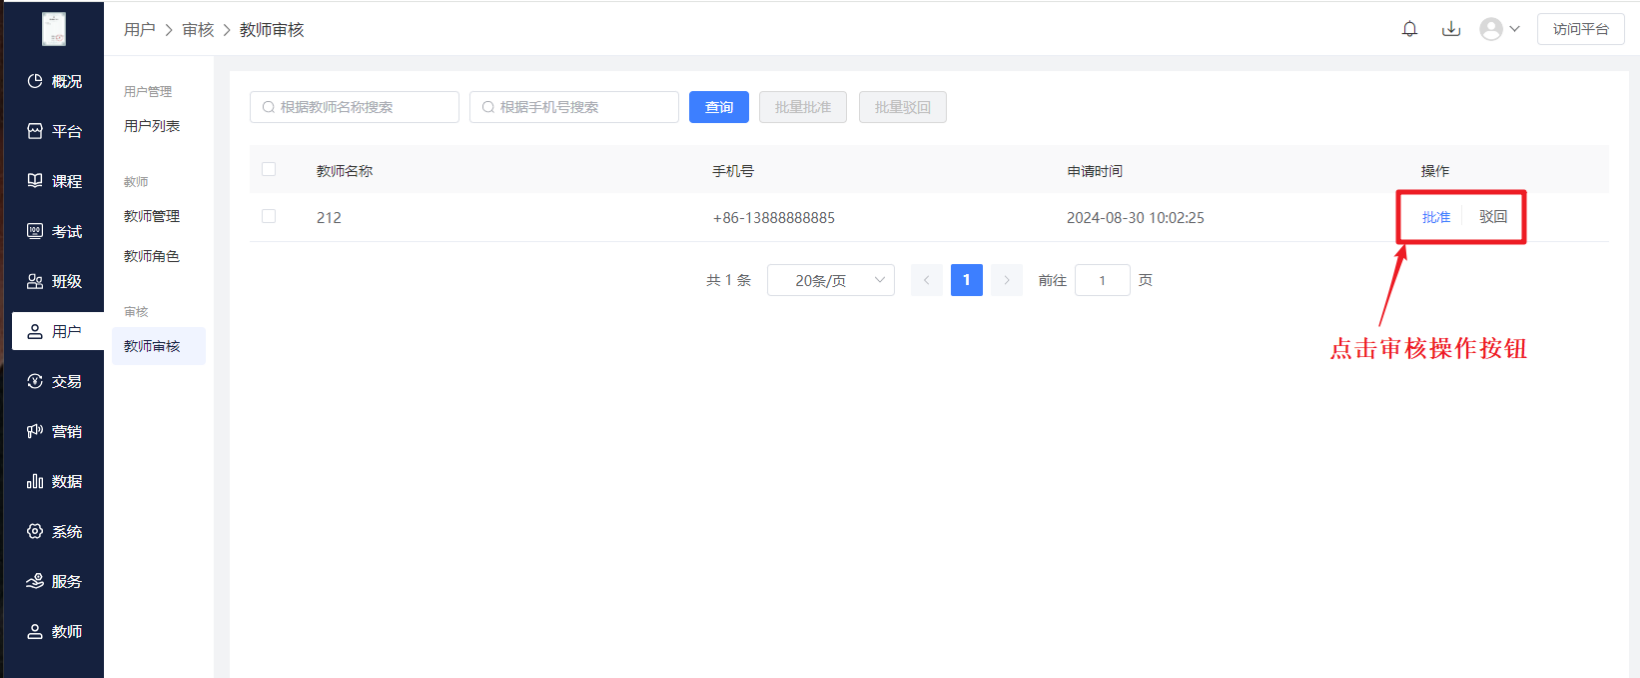
Task: Click phone number +86-13888888885
Action: 774,217
